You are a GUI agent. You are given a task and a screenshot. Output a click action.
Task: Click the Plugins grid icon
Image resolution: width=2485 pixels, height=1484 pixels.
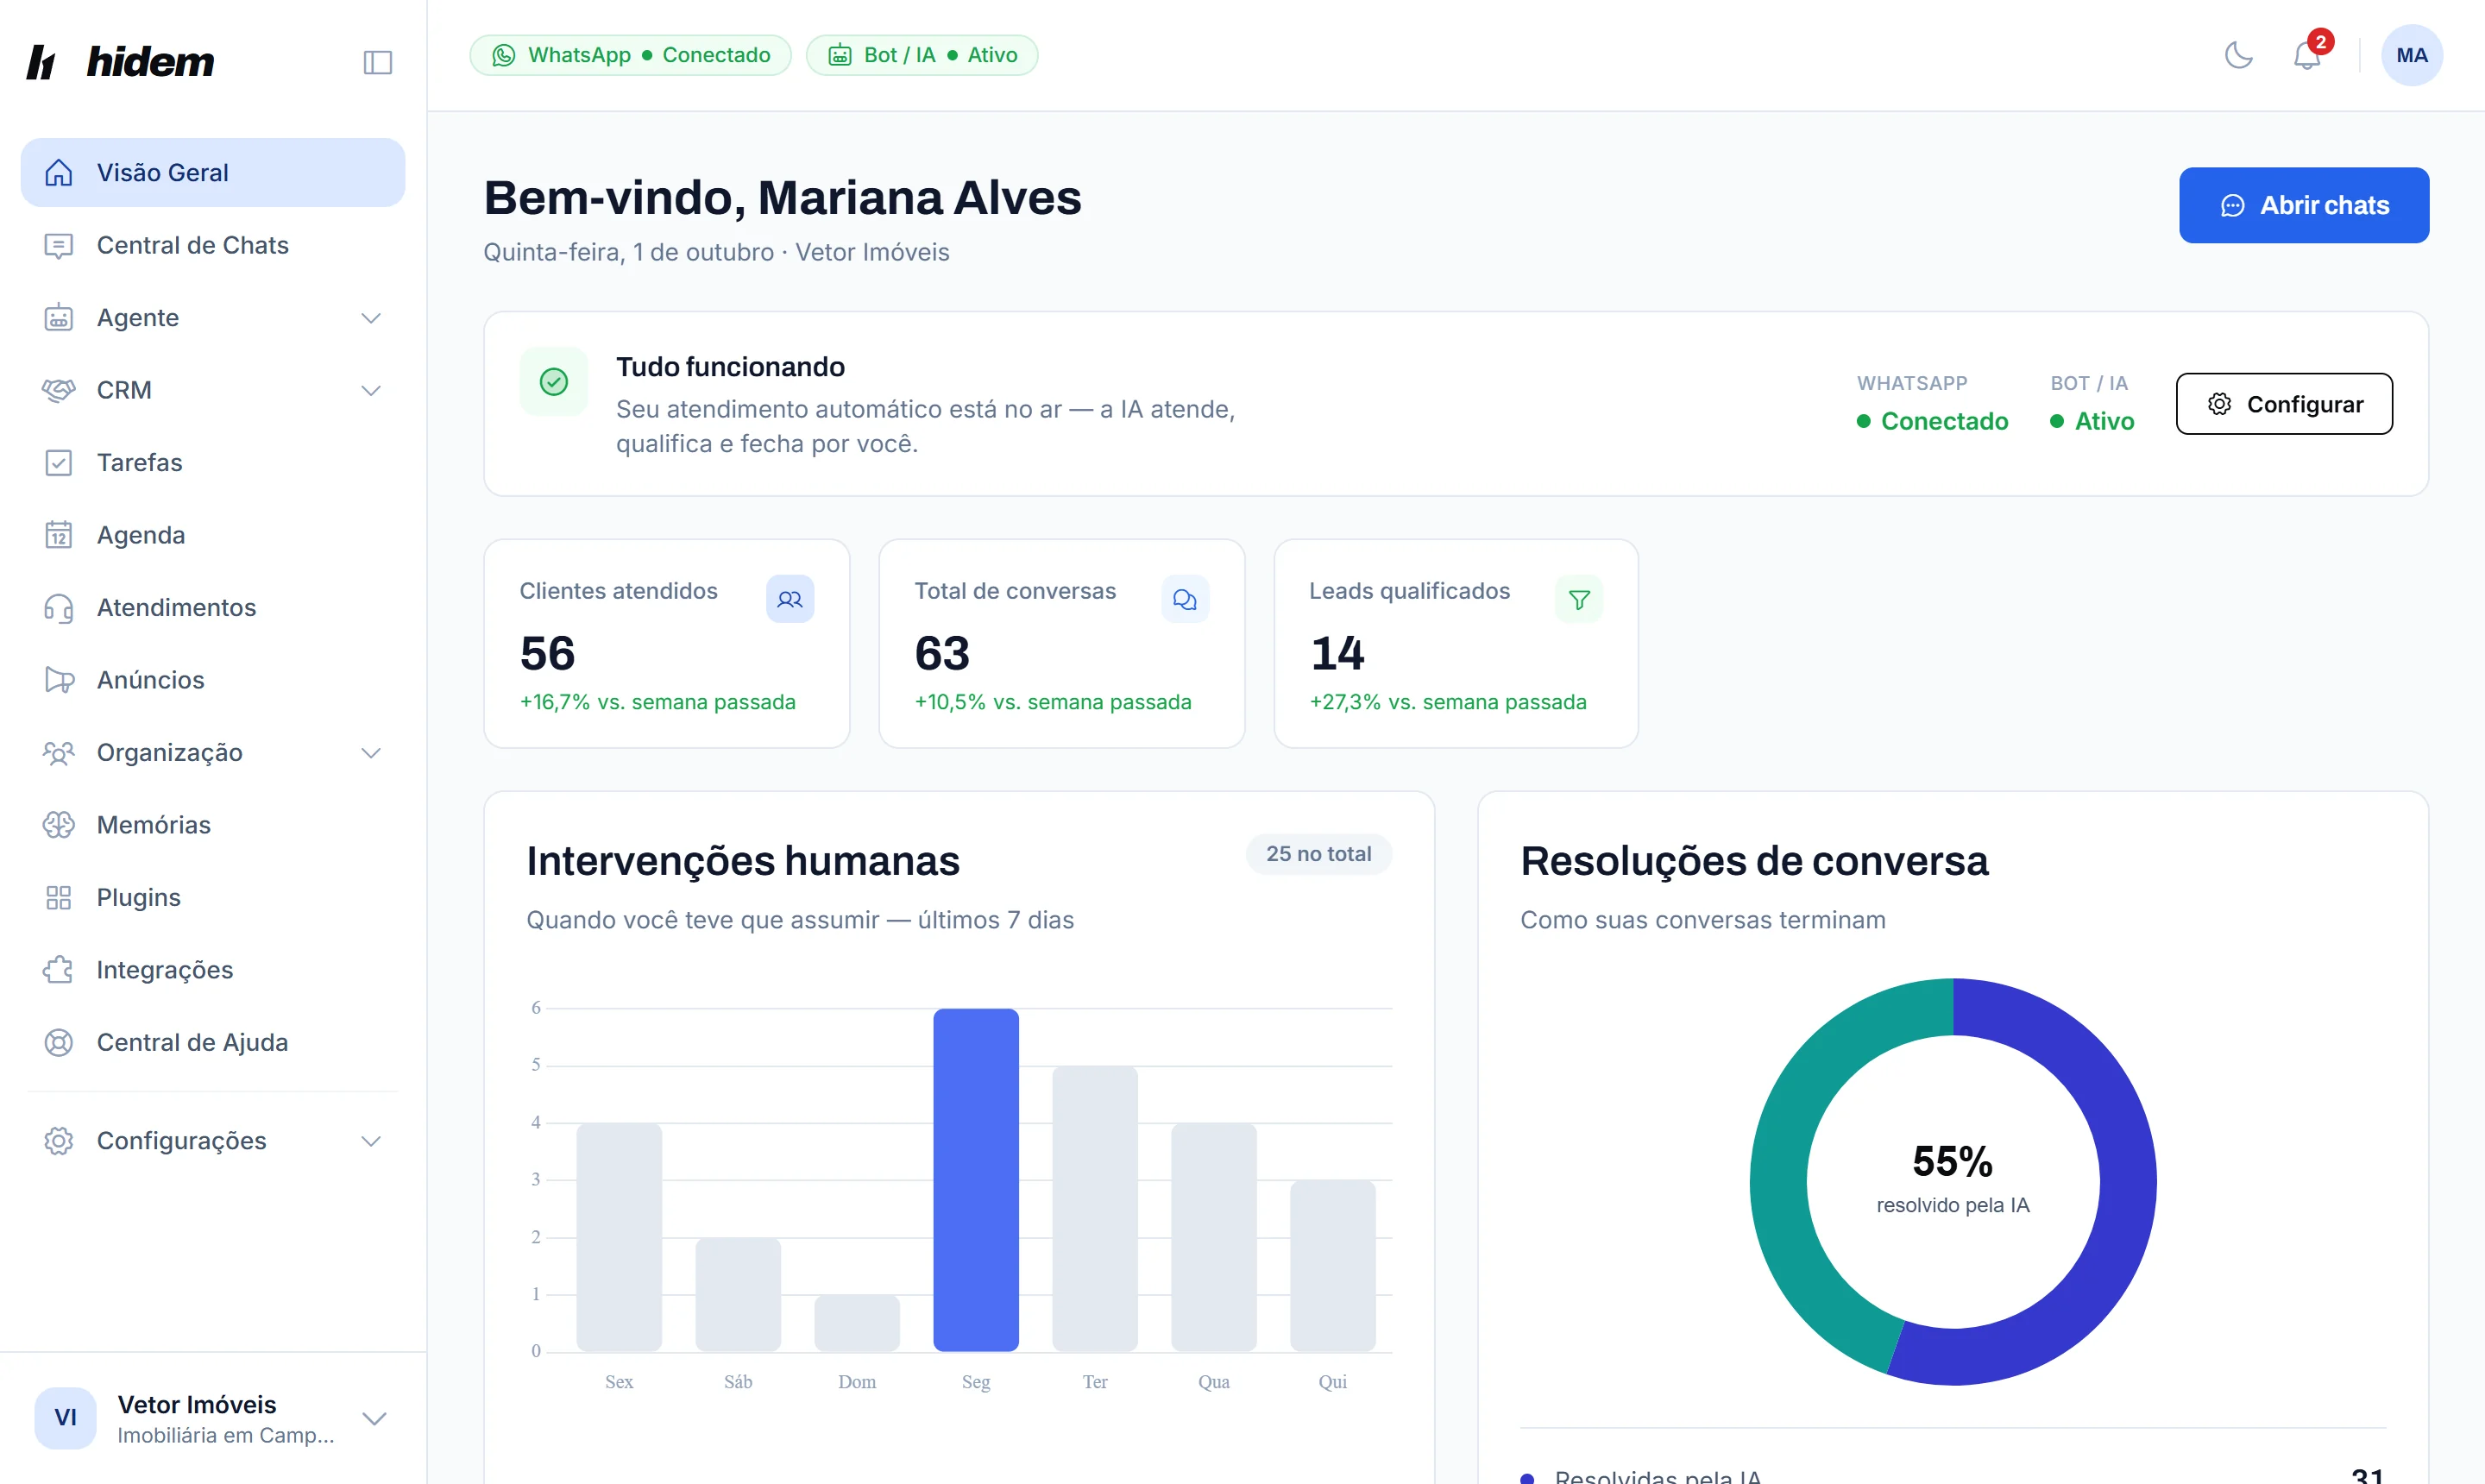[x=59, y=897]
